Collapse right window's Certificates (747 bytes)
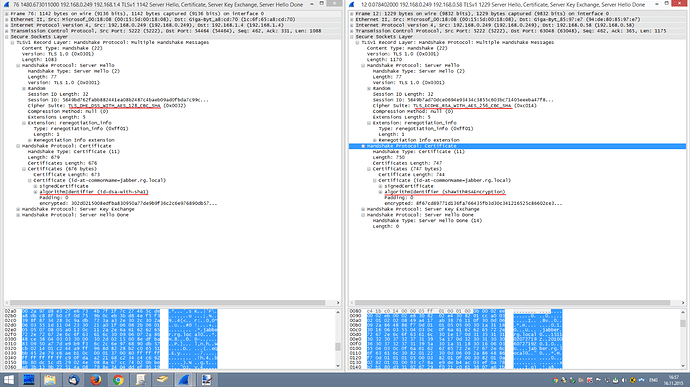 369,169
